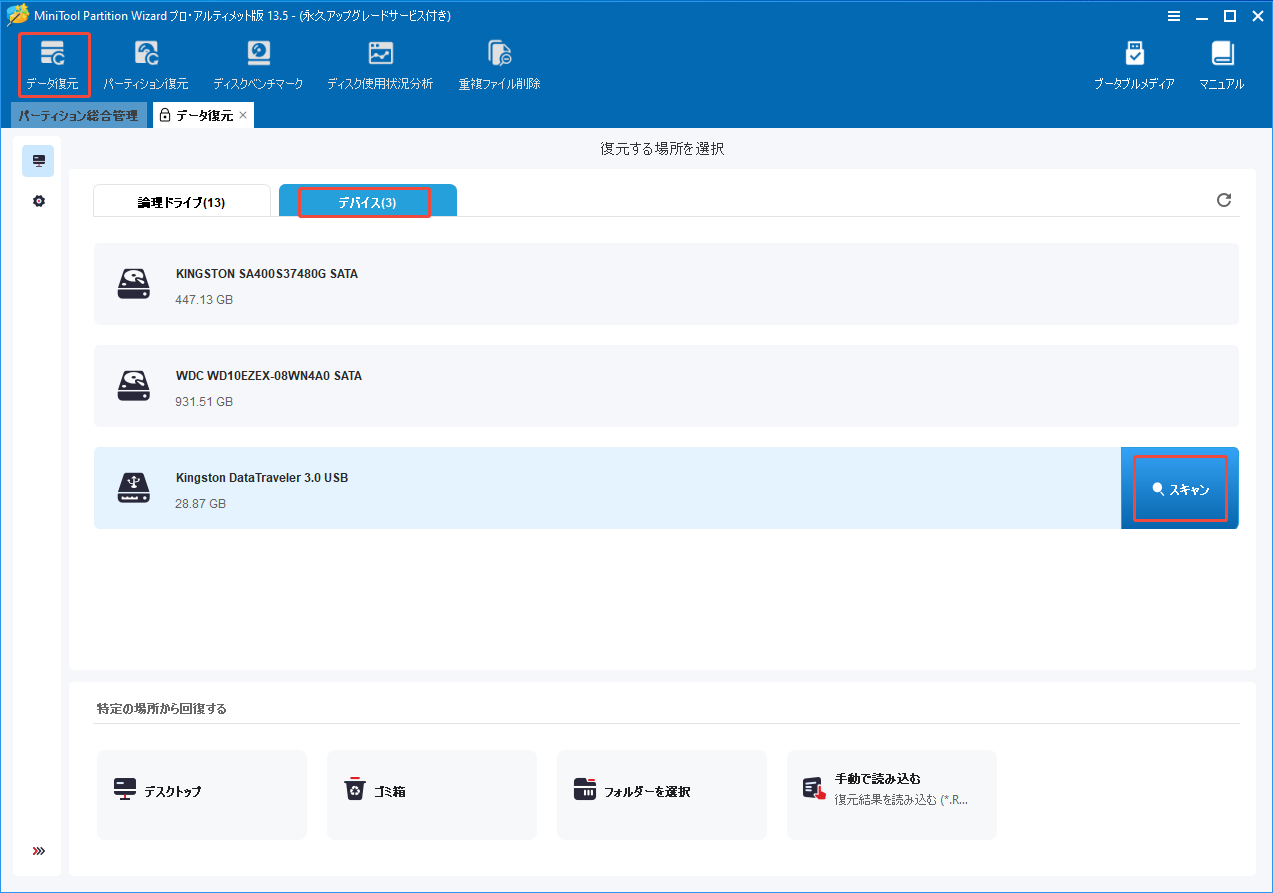This screenshot has width=1273, height=893.
Task: Open the settings gear in the sidebar
Action: click(37, 200)
